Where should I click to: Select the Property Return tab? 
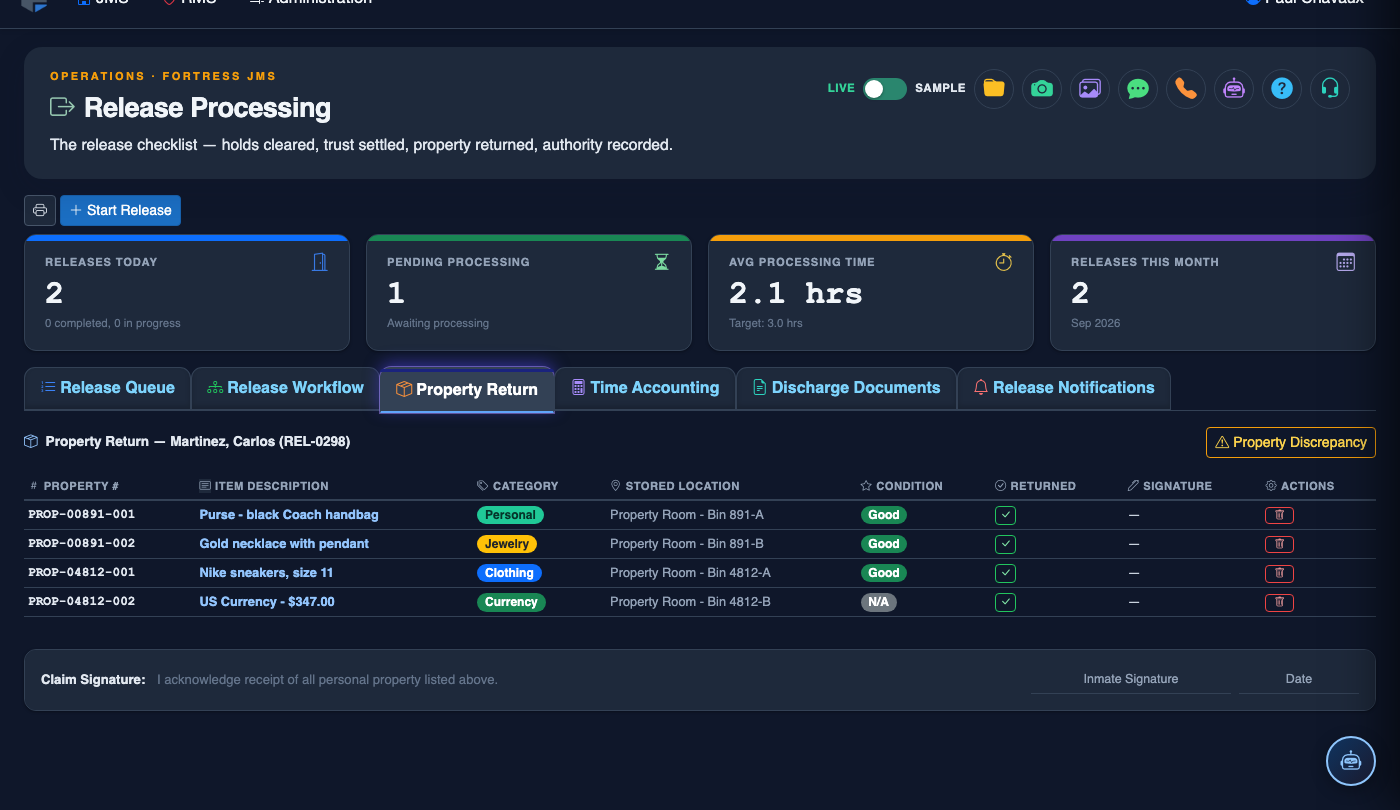click(467, 390)
